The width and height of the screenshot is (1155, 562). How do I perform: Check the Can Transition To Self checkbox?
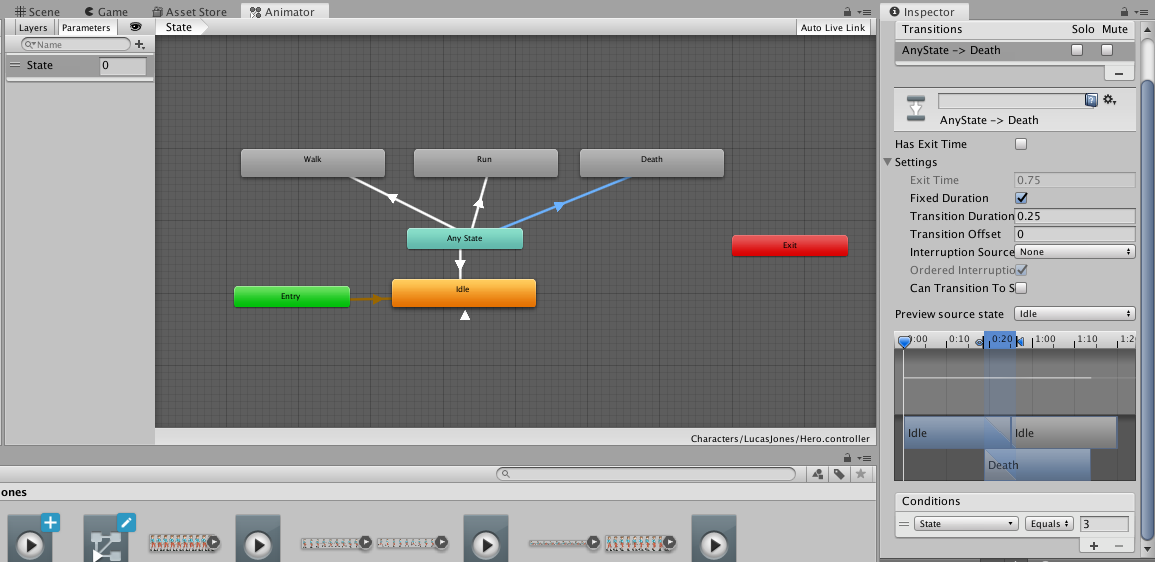pyautogui.click(x=1021, y=288)
